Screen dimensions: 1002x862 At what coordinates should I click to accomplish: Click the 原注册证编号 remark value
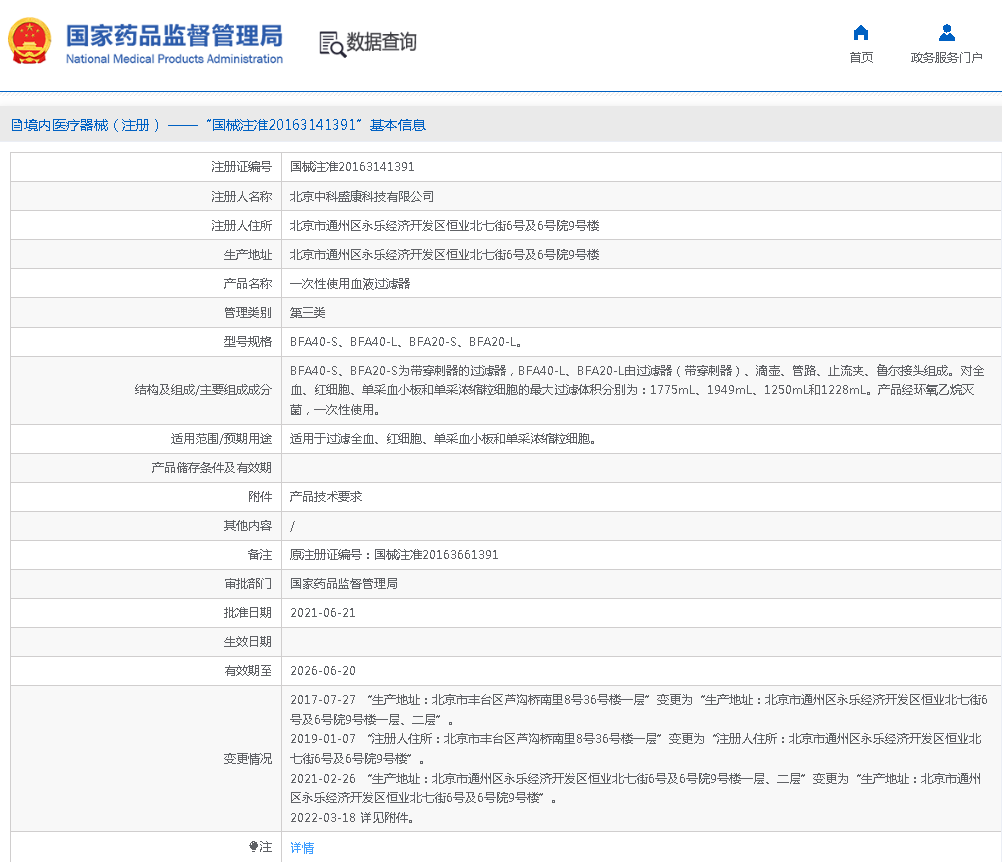pos(393,555)
